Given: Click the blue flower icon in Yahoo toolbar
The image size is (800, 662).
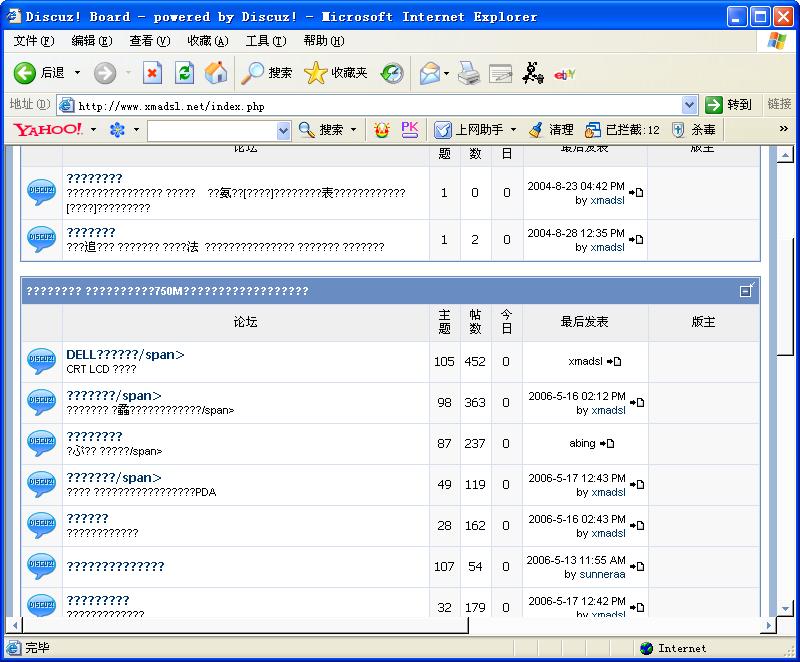Looking at the screenshot, I should pos(117,130).
